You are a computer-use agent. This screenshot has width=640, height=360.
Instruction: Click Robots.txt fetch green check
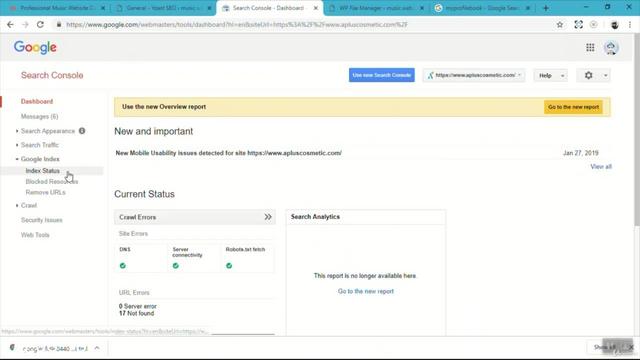[x=229, y=265]
